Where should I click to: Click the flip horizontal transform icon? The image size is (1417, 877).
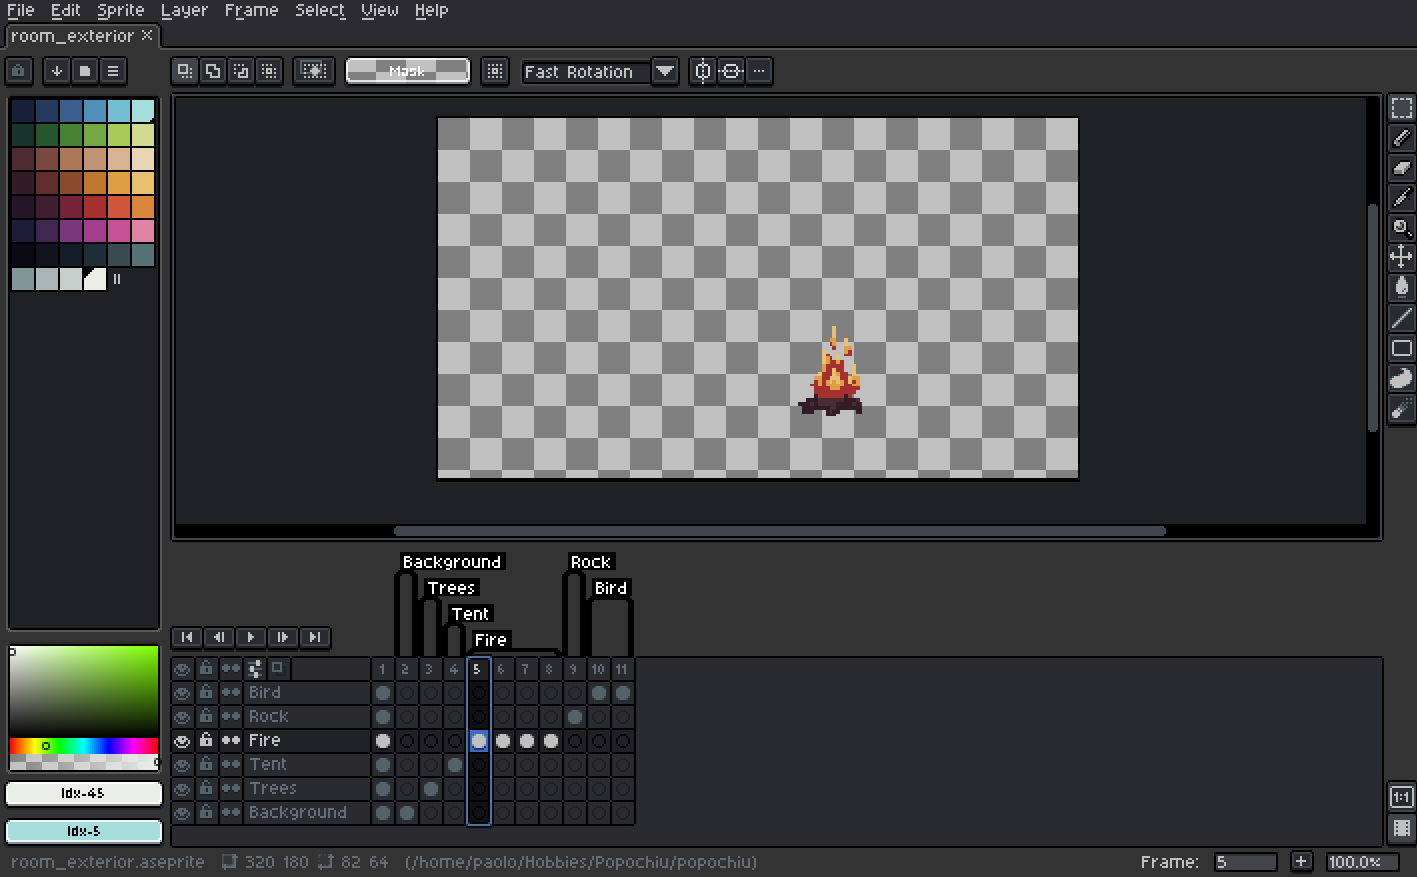(x=703, y=71)
